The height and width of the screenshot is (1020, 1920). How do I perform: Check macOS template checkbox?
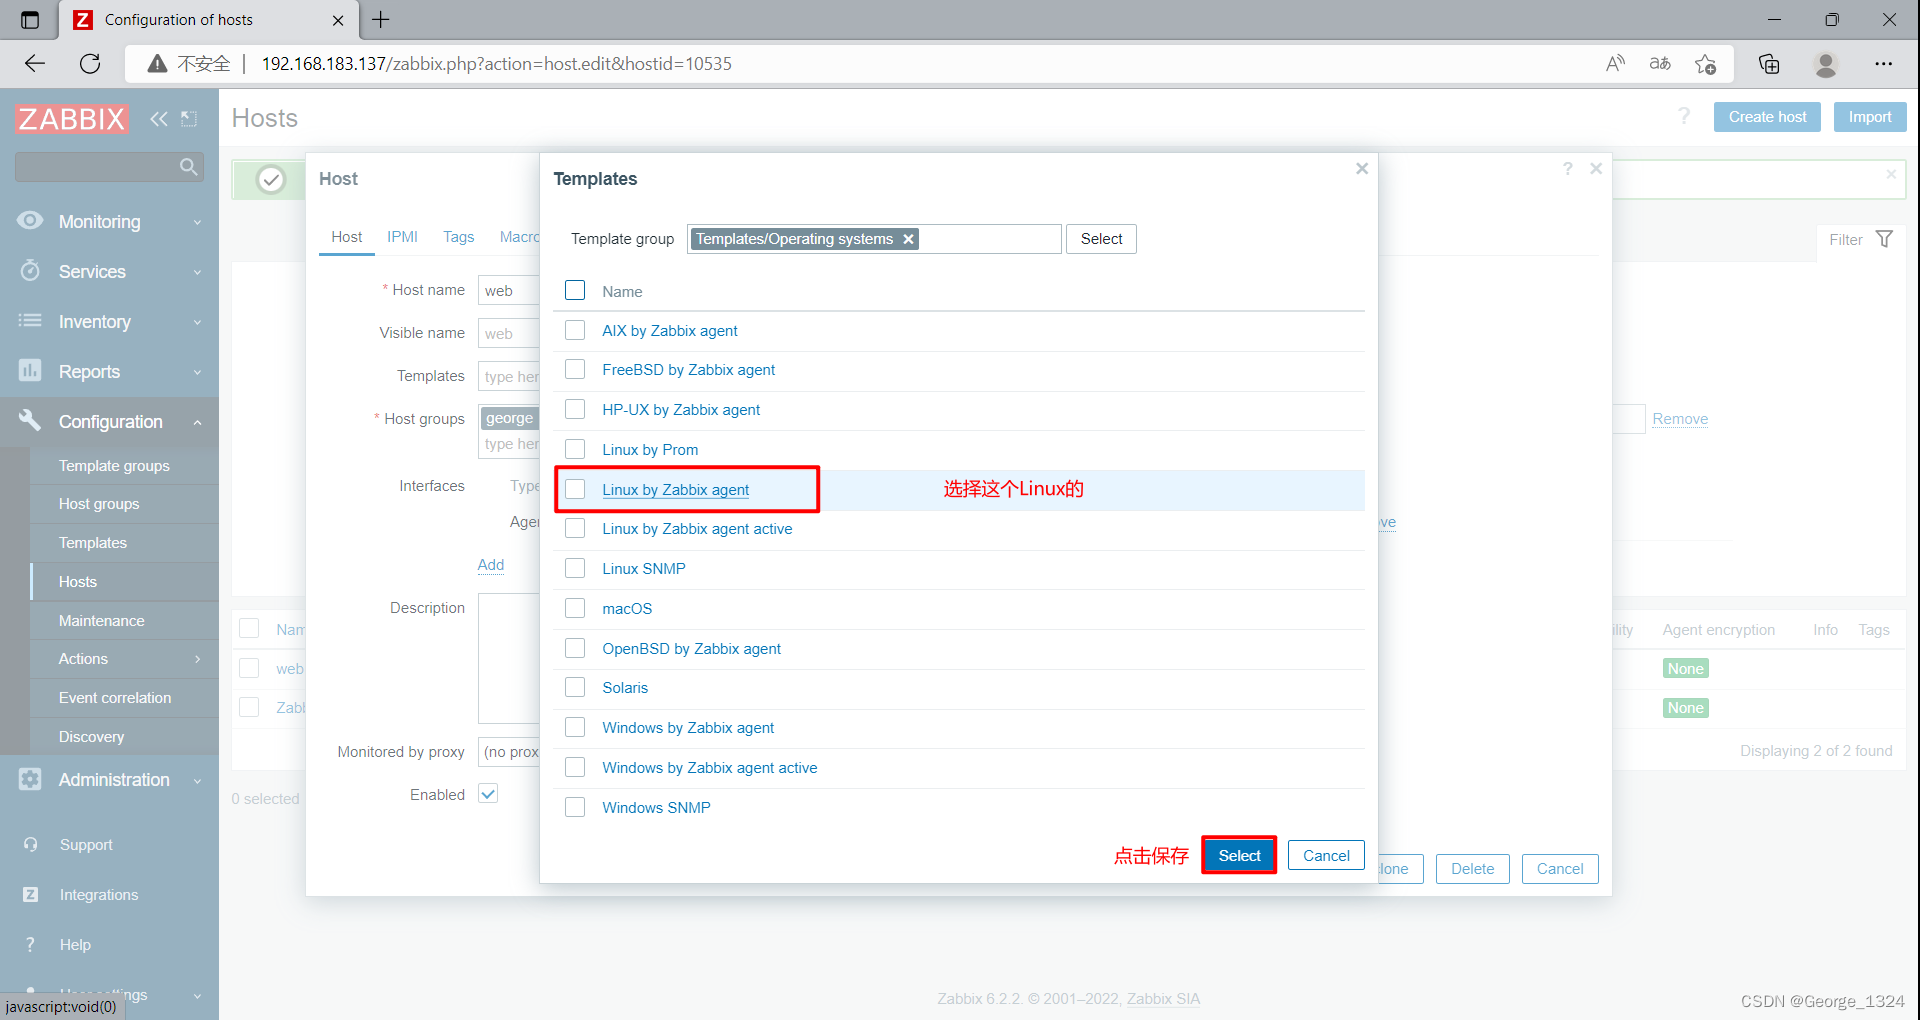tap(575, 608)
